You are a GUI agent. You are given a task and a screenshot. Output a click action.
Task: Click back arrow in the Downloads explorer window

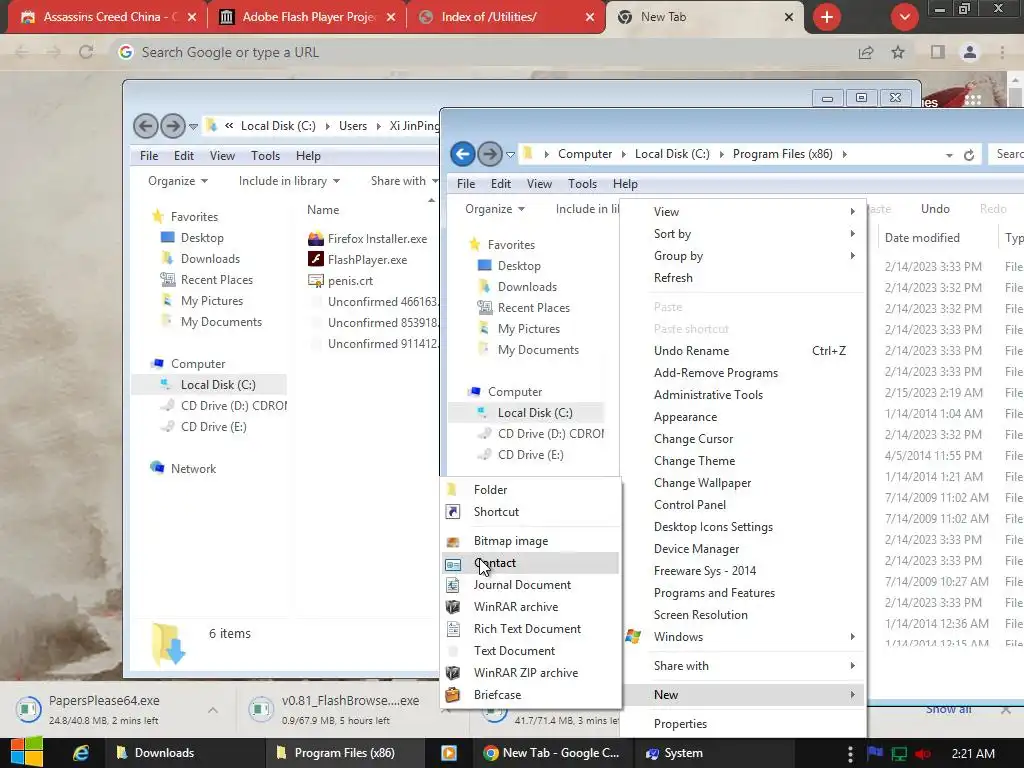(x=146, y=126)
